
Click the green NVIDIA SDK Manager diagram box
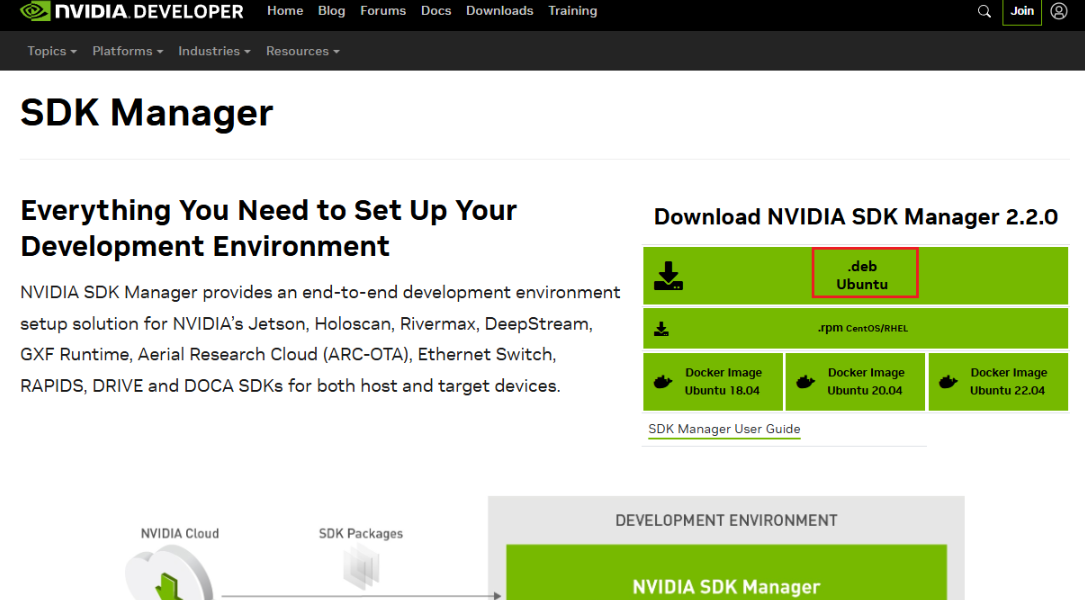tap(726, 572)
